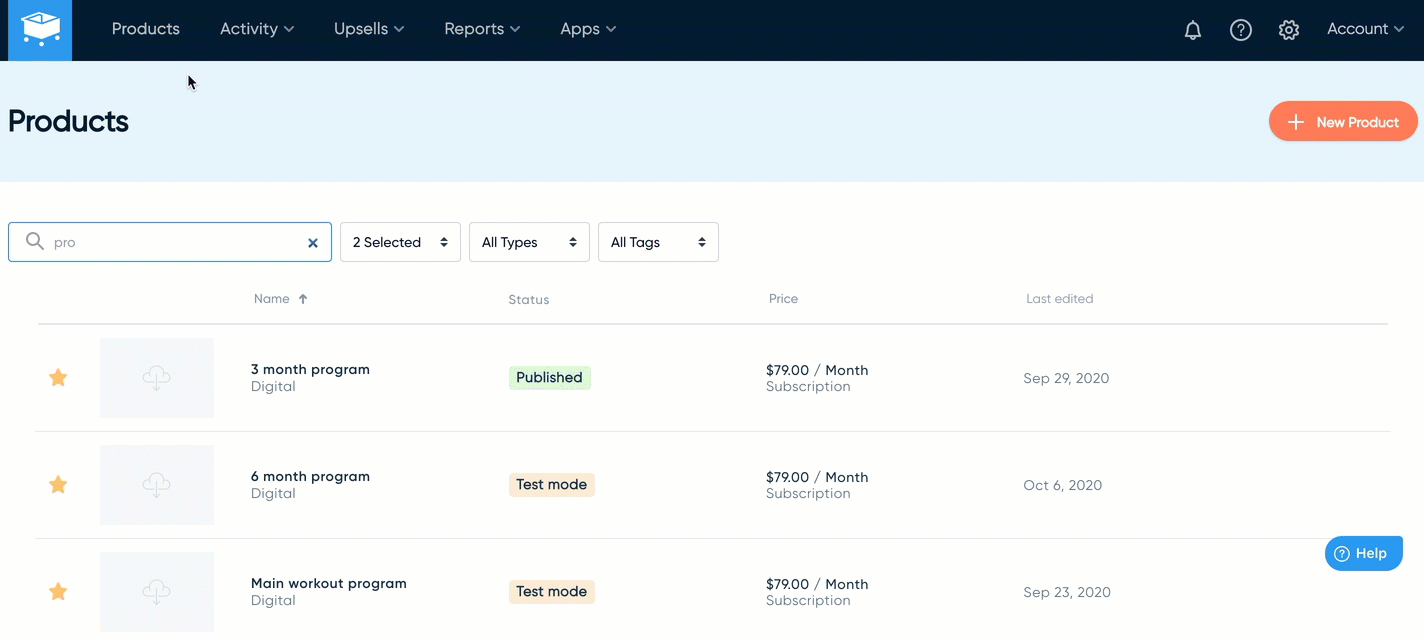Expand the Account menu
This screenshot has width=1424, height=640.
[x=1365, y=29]
